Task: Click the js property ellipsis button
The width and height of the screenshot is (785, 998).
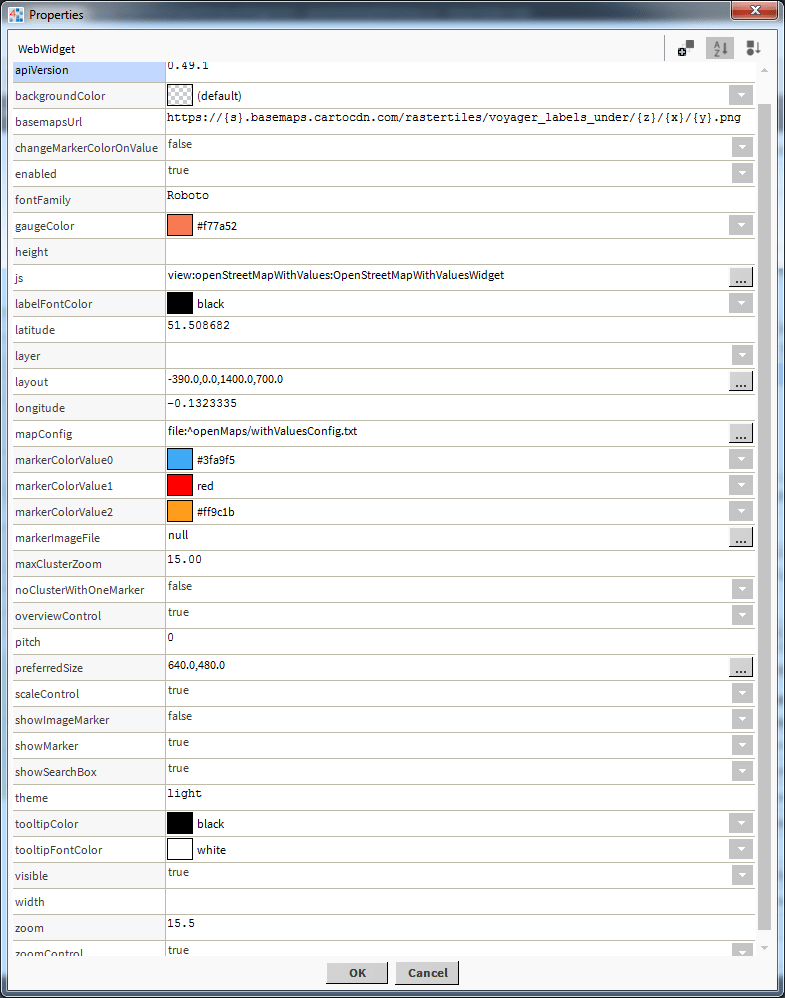Action: tap(741, 278)
